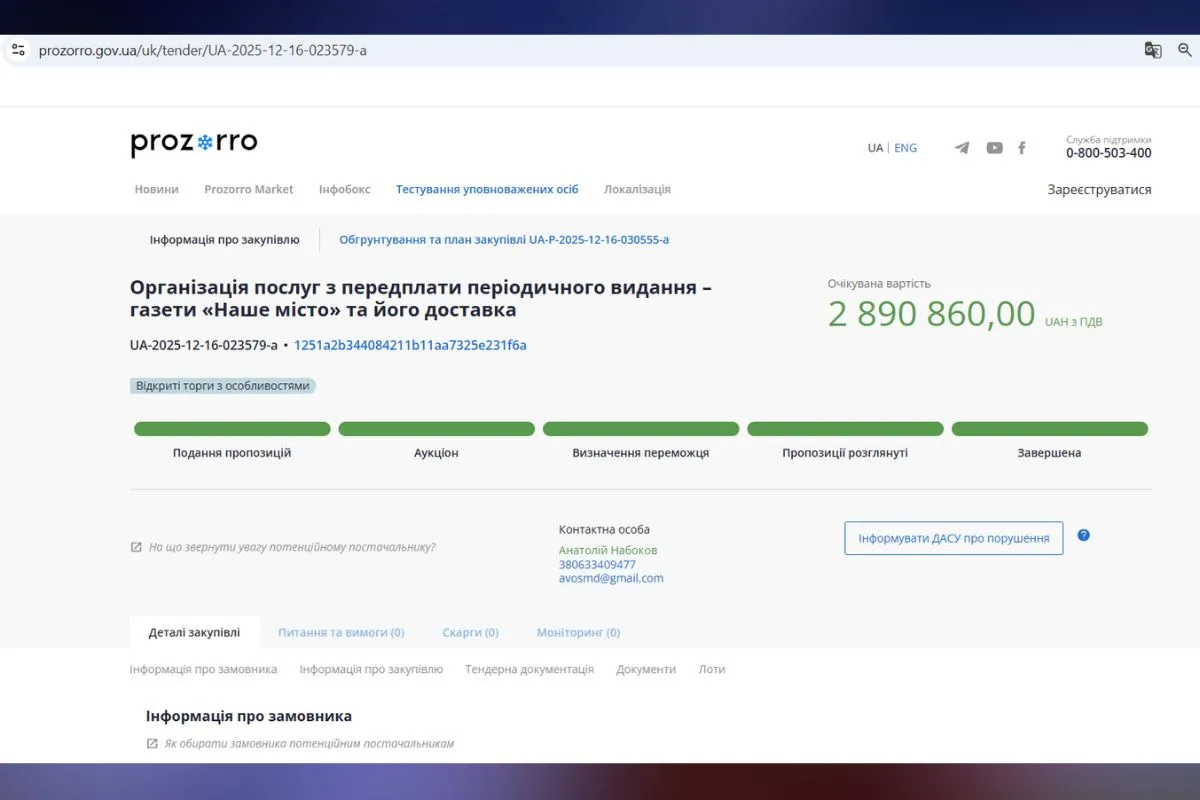Open 'Обгрунтування та план закупівлі UA-P-2025-12-16-030555-a'

point(503,239)
